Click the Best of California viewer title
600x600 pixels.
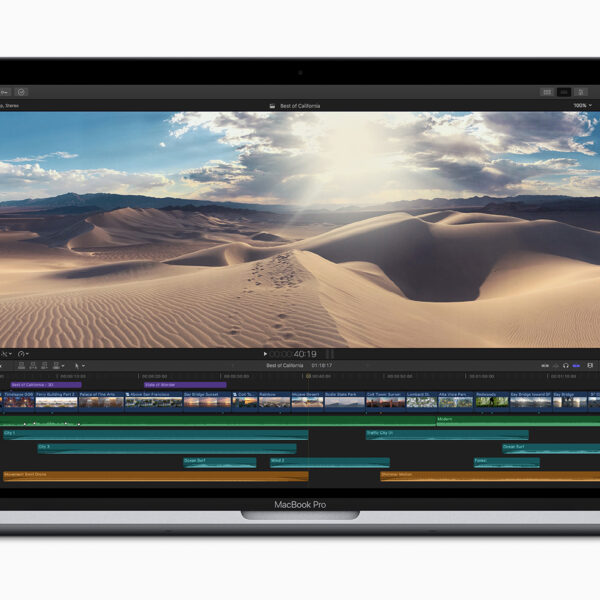(x=300, y=106)
